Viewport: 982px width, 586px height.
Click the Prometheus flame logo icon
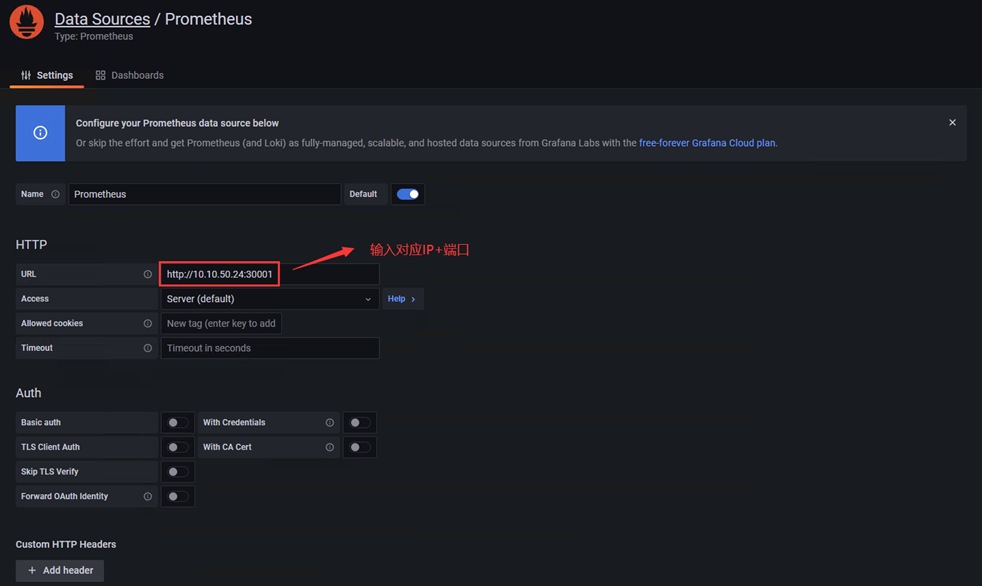(x=27, y=22)
